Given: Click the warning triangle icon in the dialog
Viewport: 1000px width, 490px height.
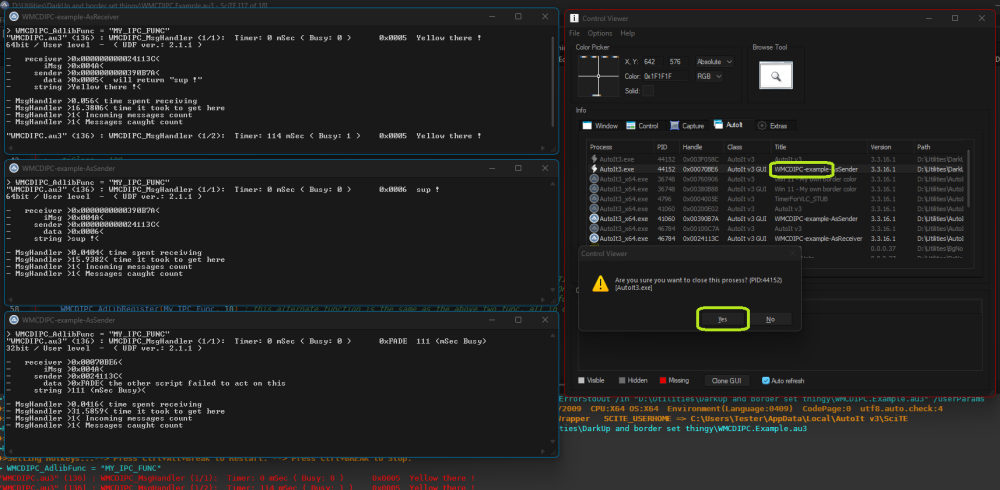Looking at the screenshot, I should click(x=600, y=284).
